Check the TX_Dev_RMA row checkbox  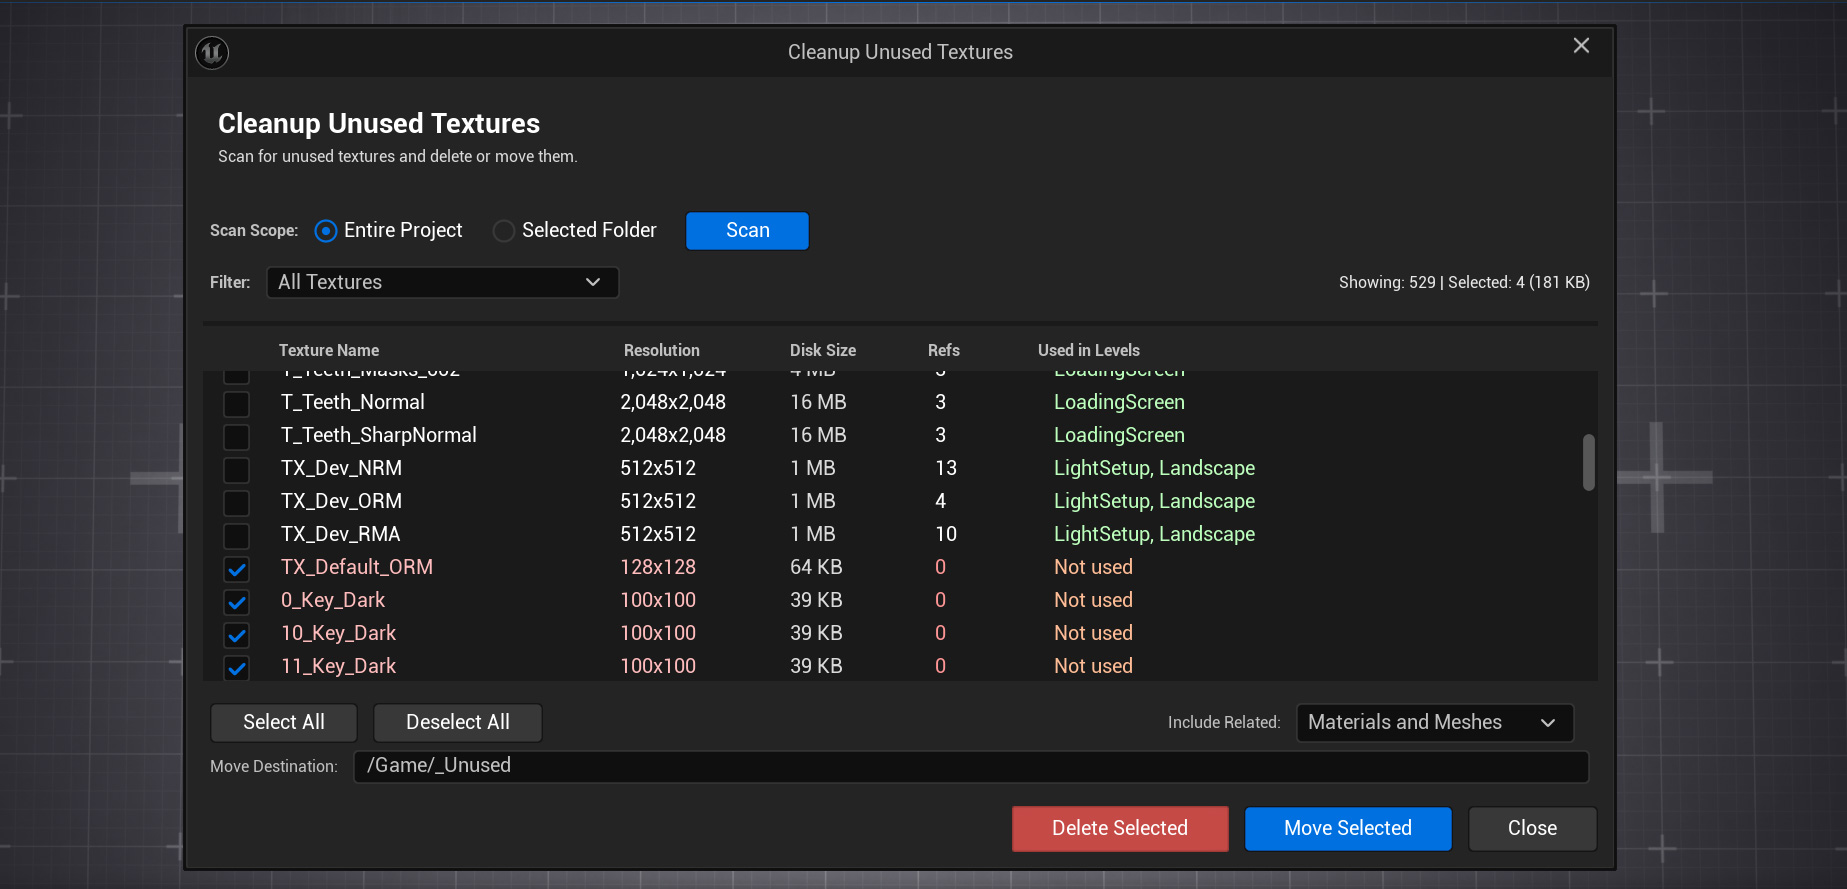click(x=236, y=535)
